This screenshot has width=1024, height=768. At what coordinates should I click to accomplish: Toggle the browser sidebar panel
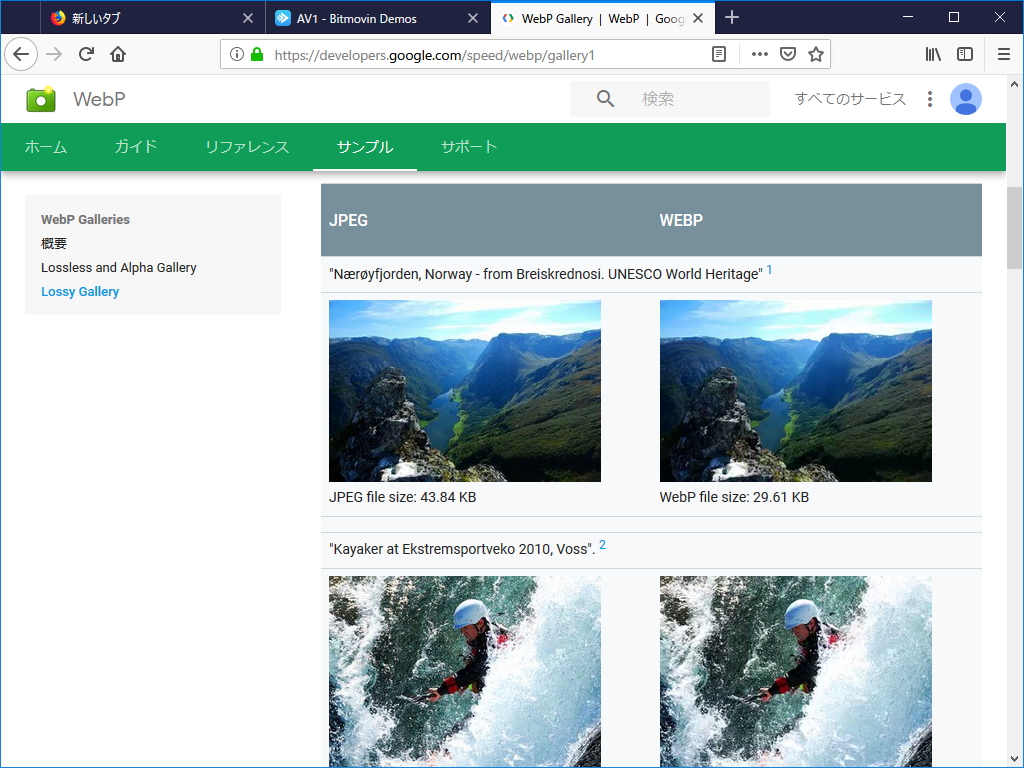(x=965, y=54)
